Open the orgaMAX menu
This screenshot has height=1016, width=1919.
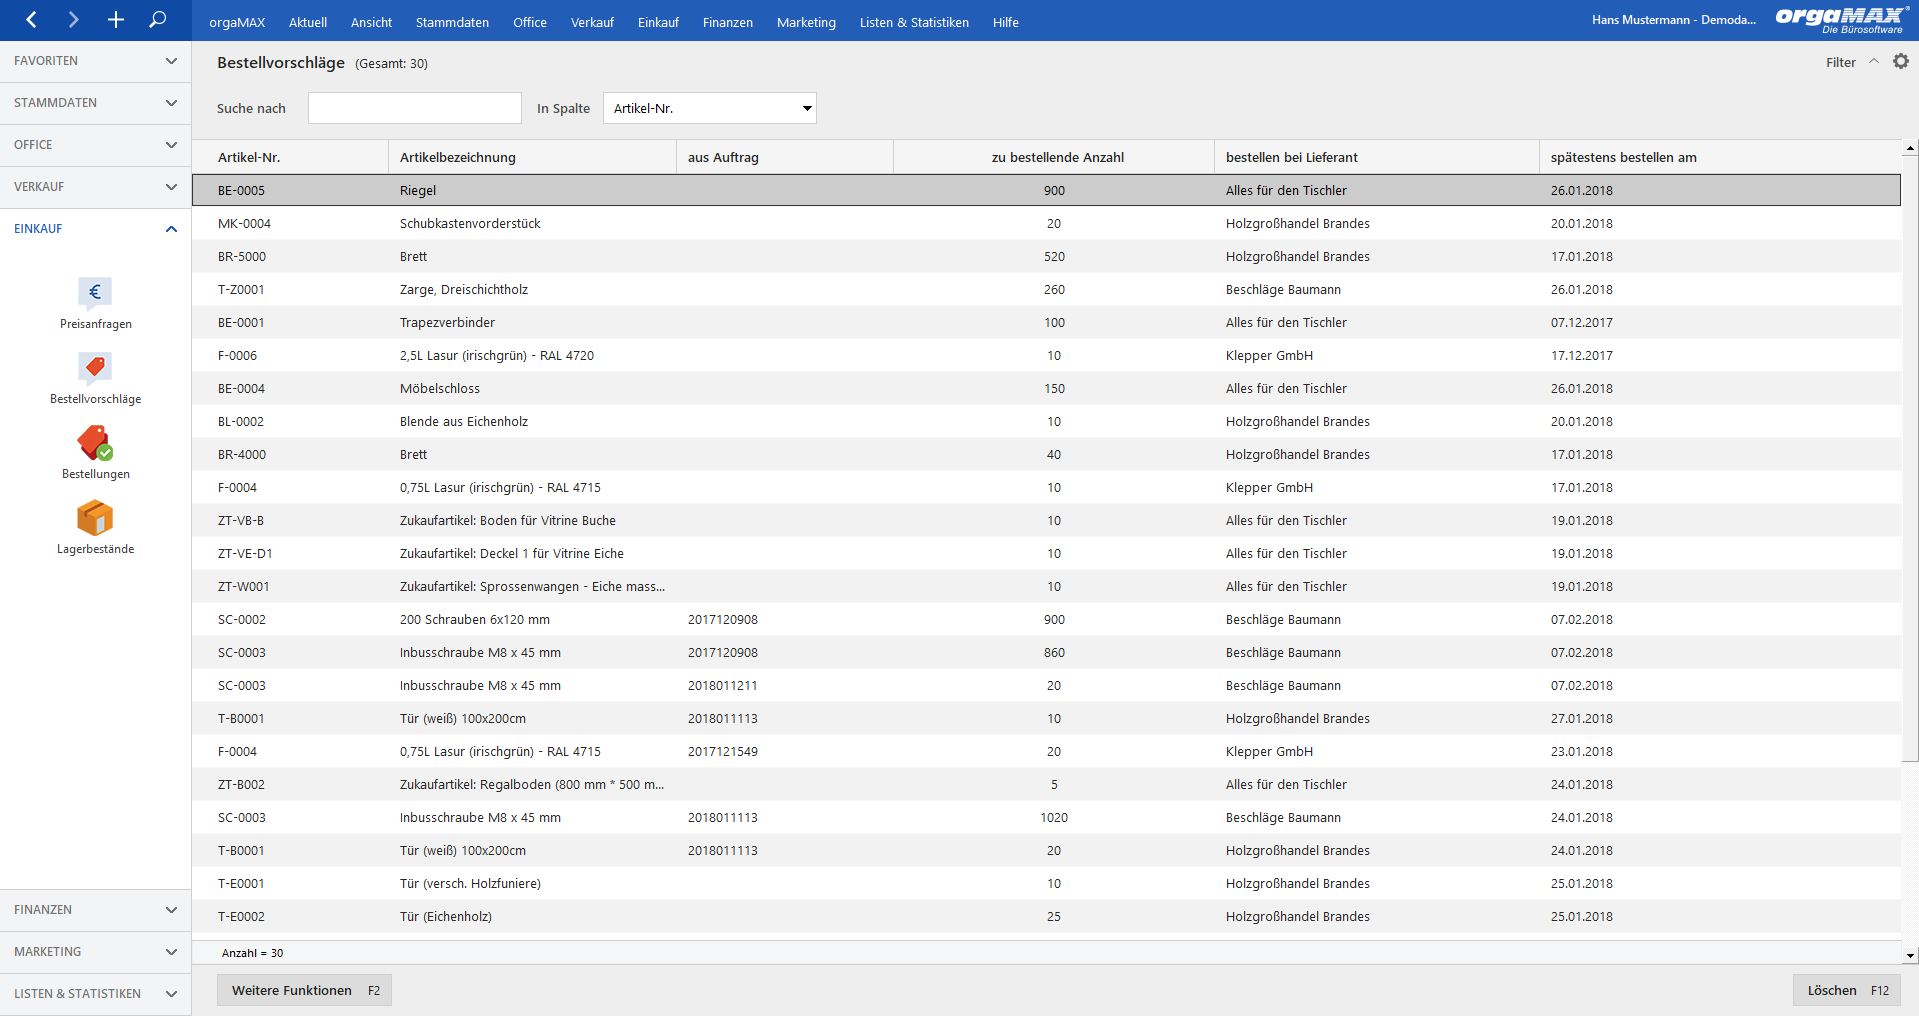point(237,22)
